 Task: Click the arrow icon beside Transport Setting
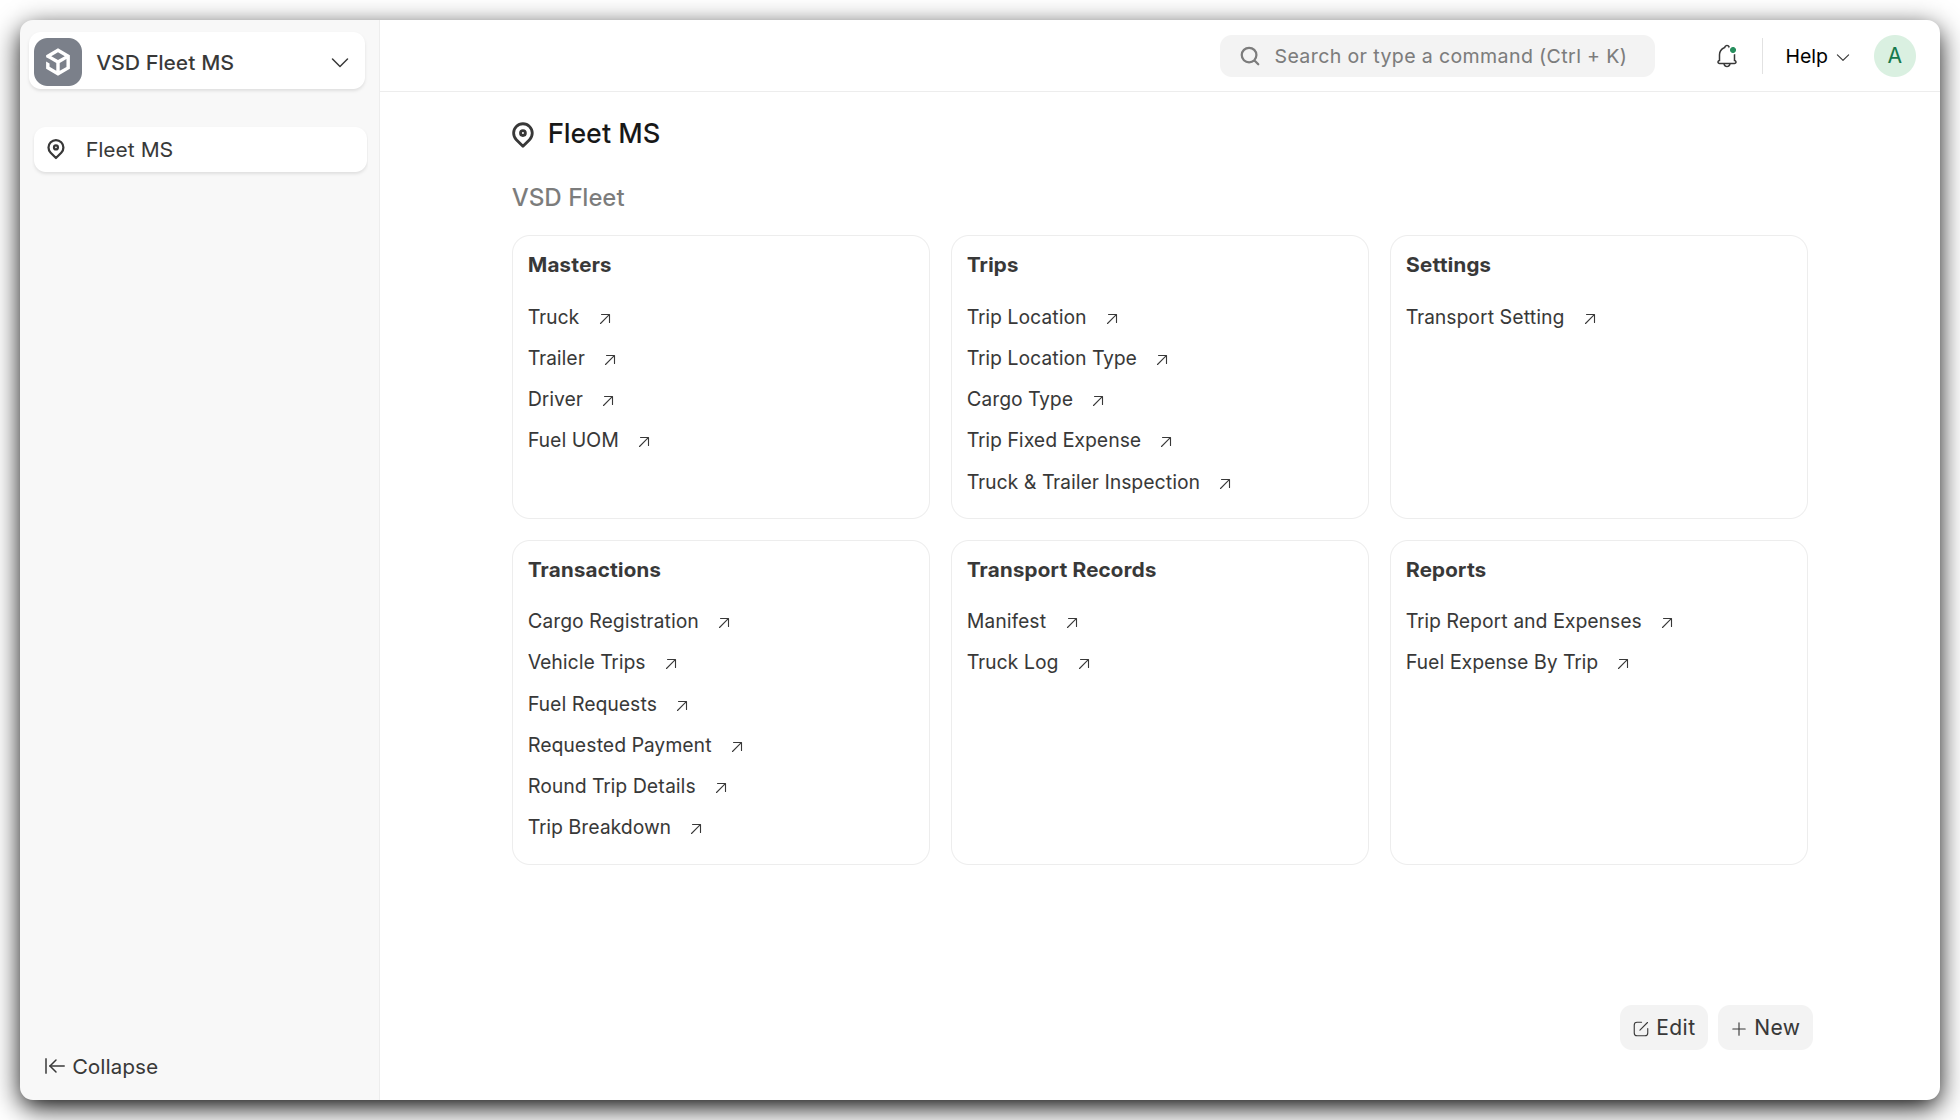point(1590,319)
